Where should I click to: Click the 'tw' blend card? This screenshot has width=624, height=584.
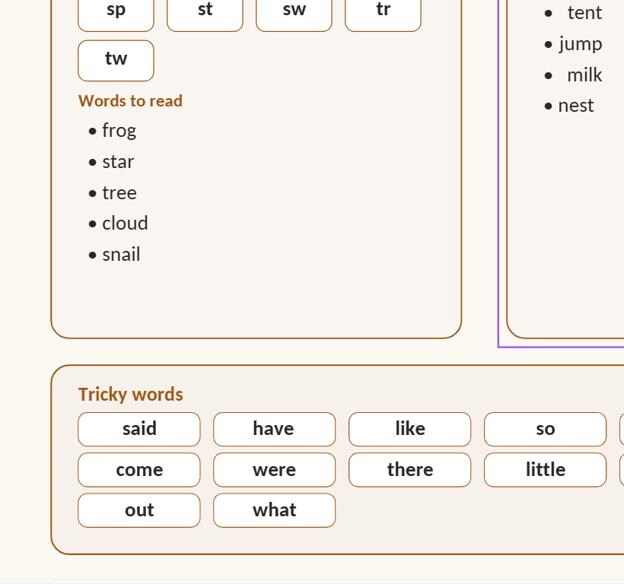coord(116,61)
